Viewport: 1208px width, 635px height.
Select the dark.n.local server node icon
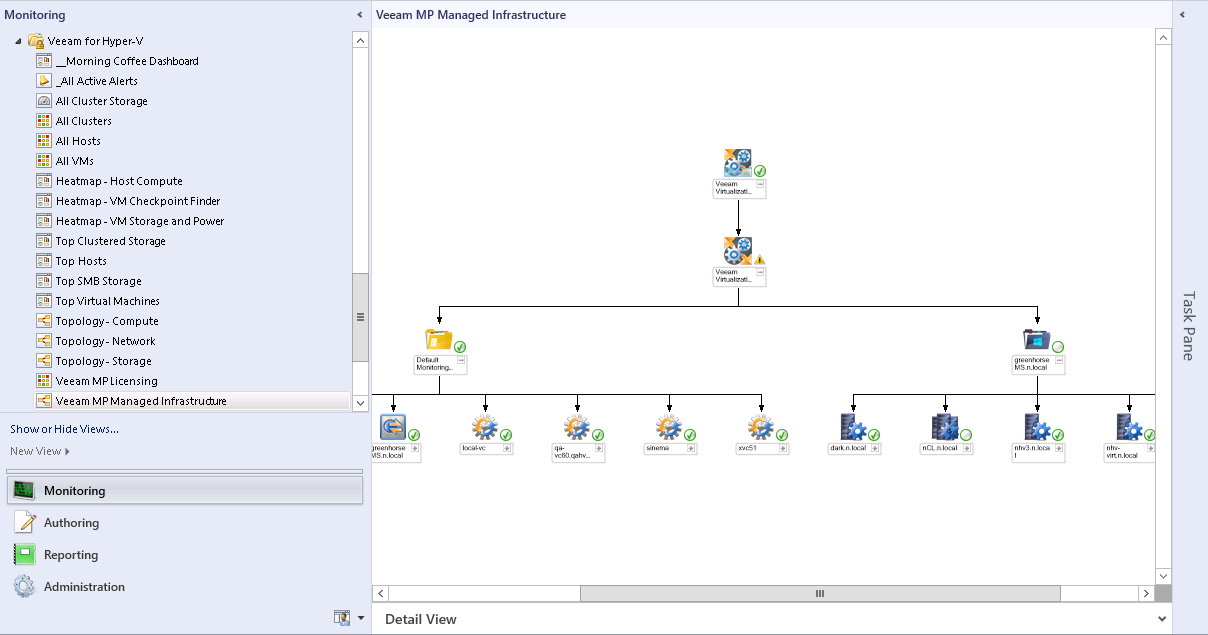coord(853,427)
